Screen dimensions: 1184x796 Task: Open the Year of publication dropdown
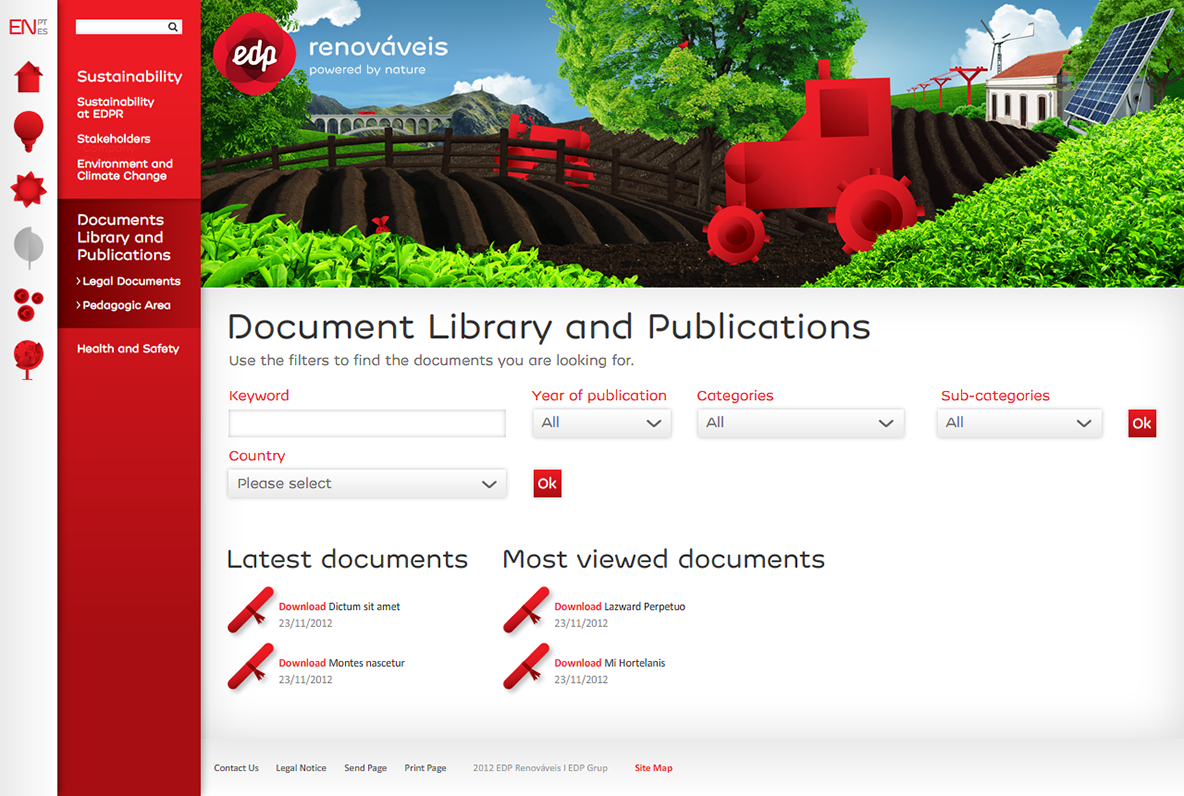click(602, 423)
